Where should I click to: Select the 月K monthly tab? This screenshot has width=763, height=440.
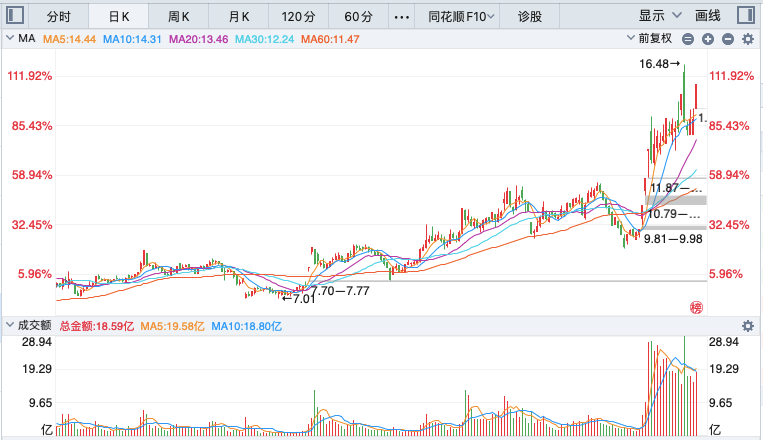click(x=238, y=17)
